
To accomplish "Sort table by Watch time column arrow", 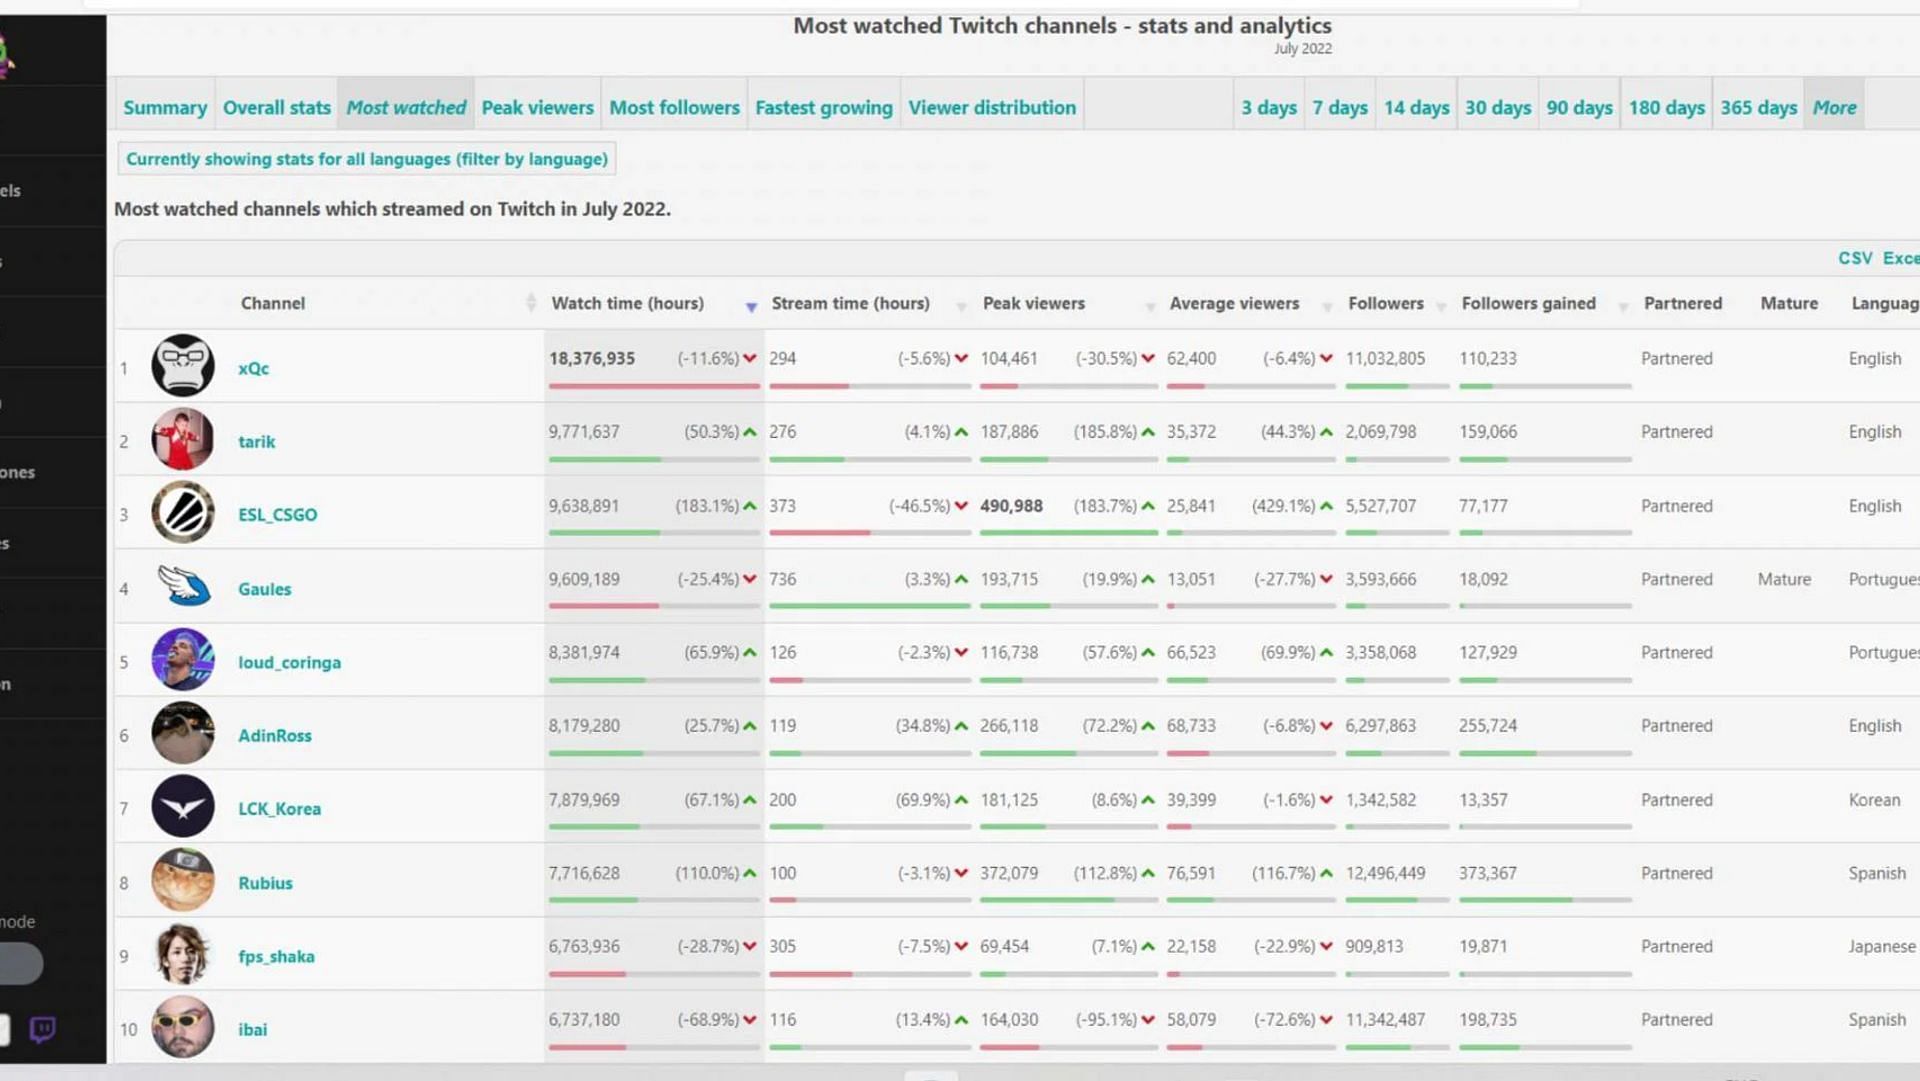I will tap(751, 307).
